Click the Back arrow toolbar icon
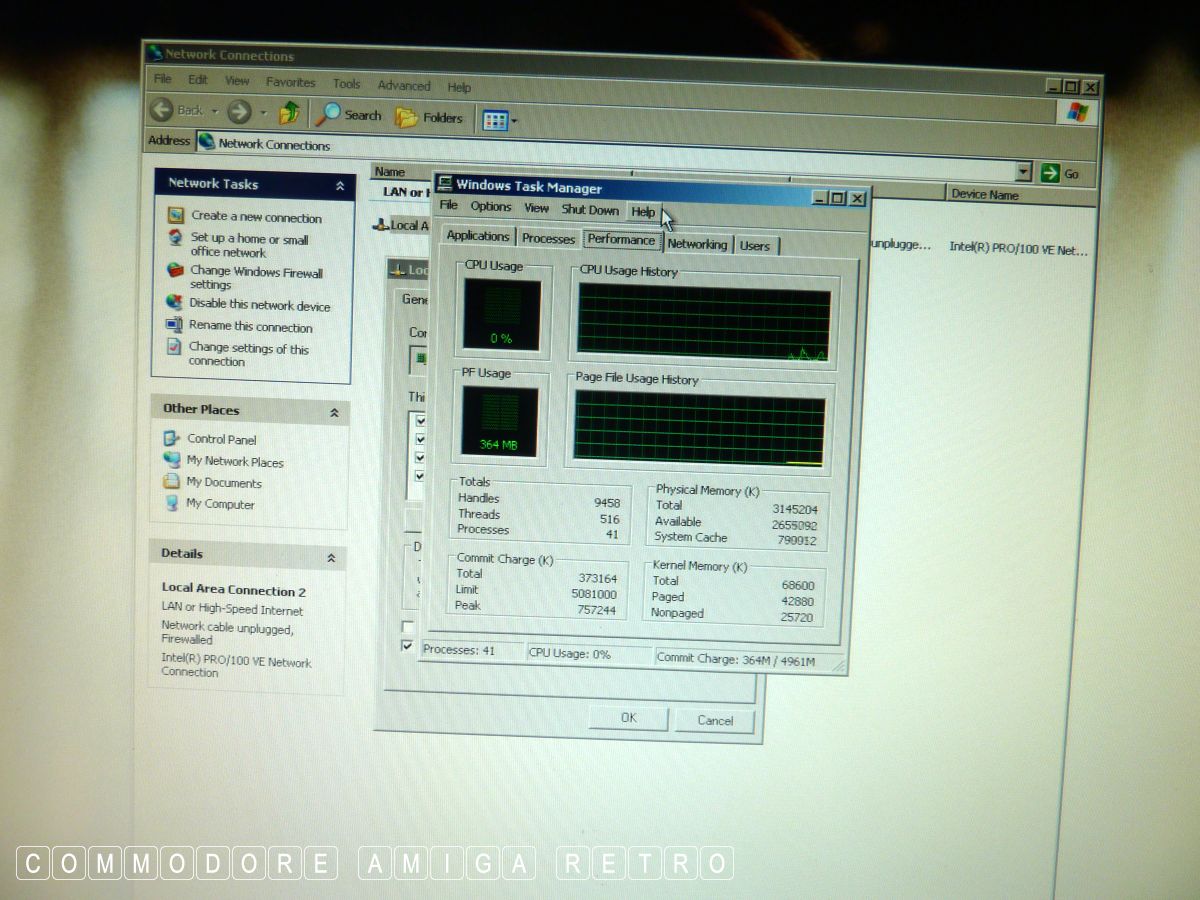Viewport: 1200px width, 900px height. [x=162, y=109]
